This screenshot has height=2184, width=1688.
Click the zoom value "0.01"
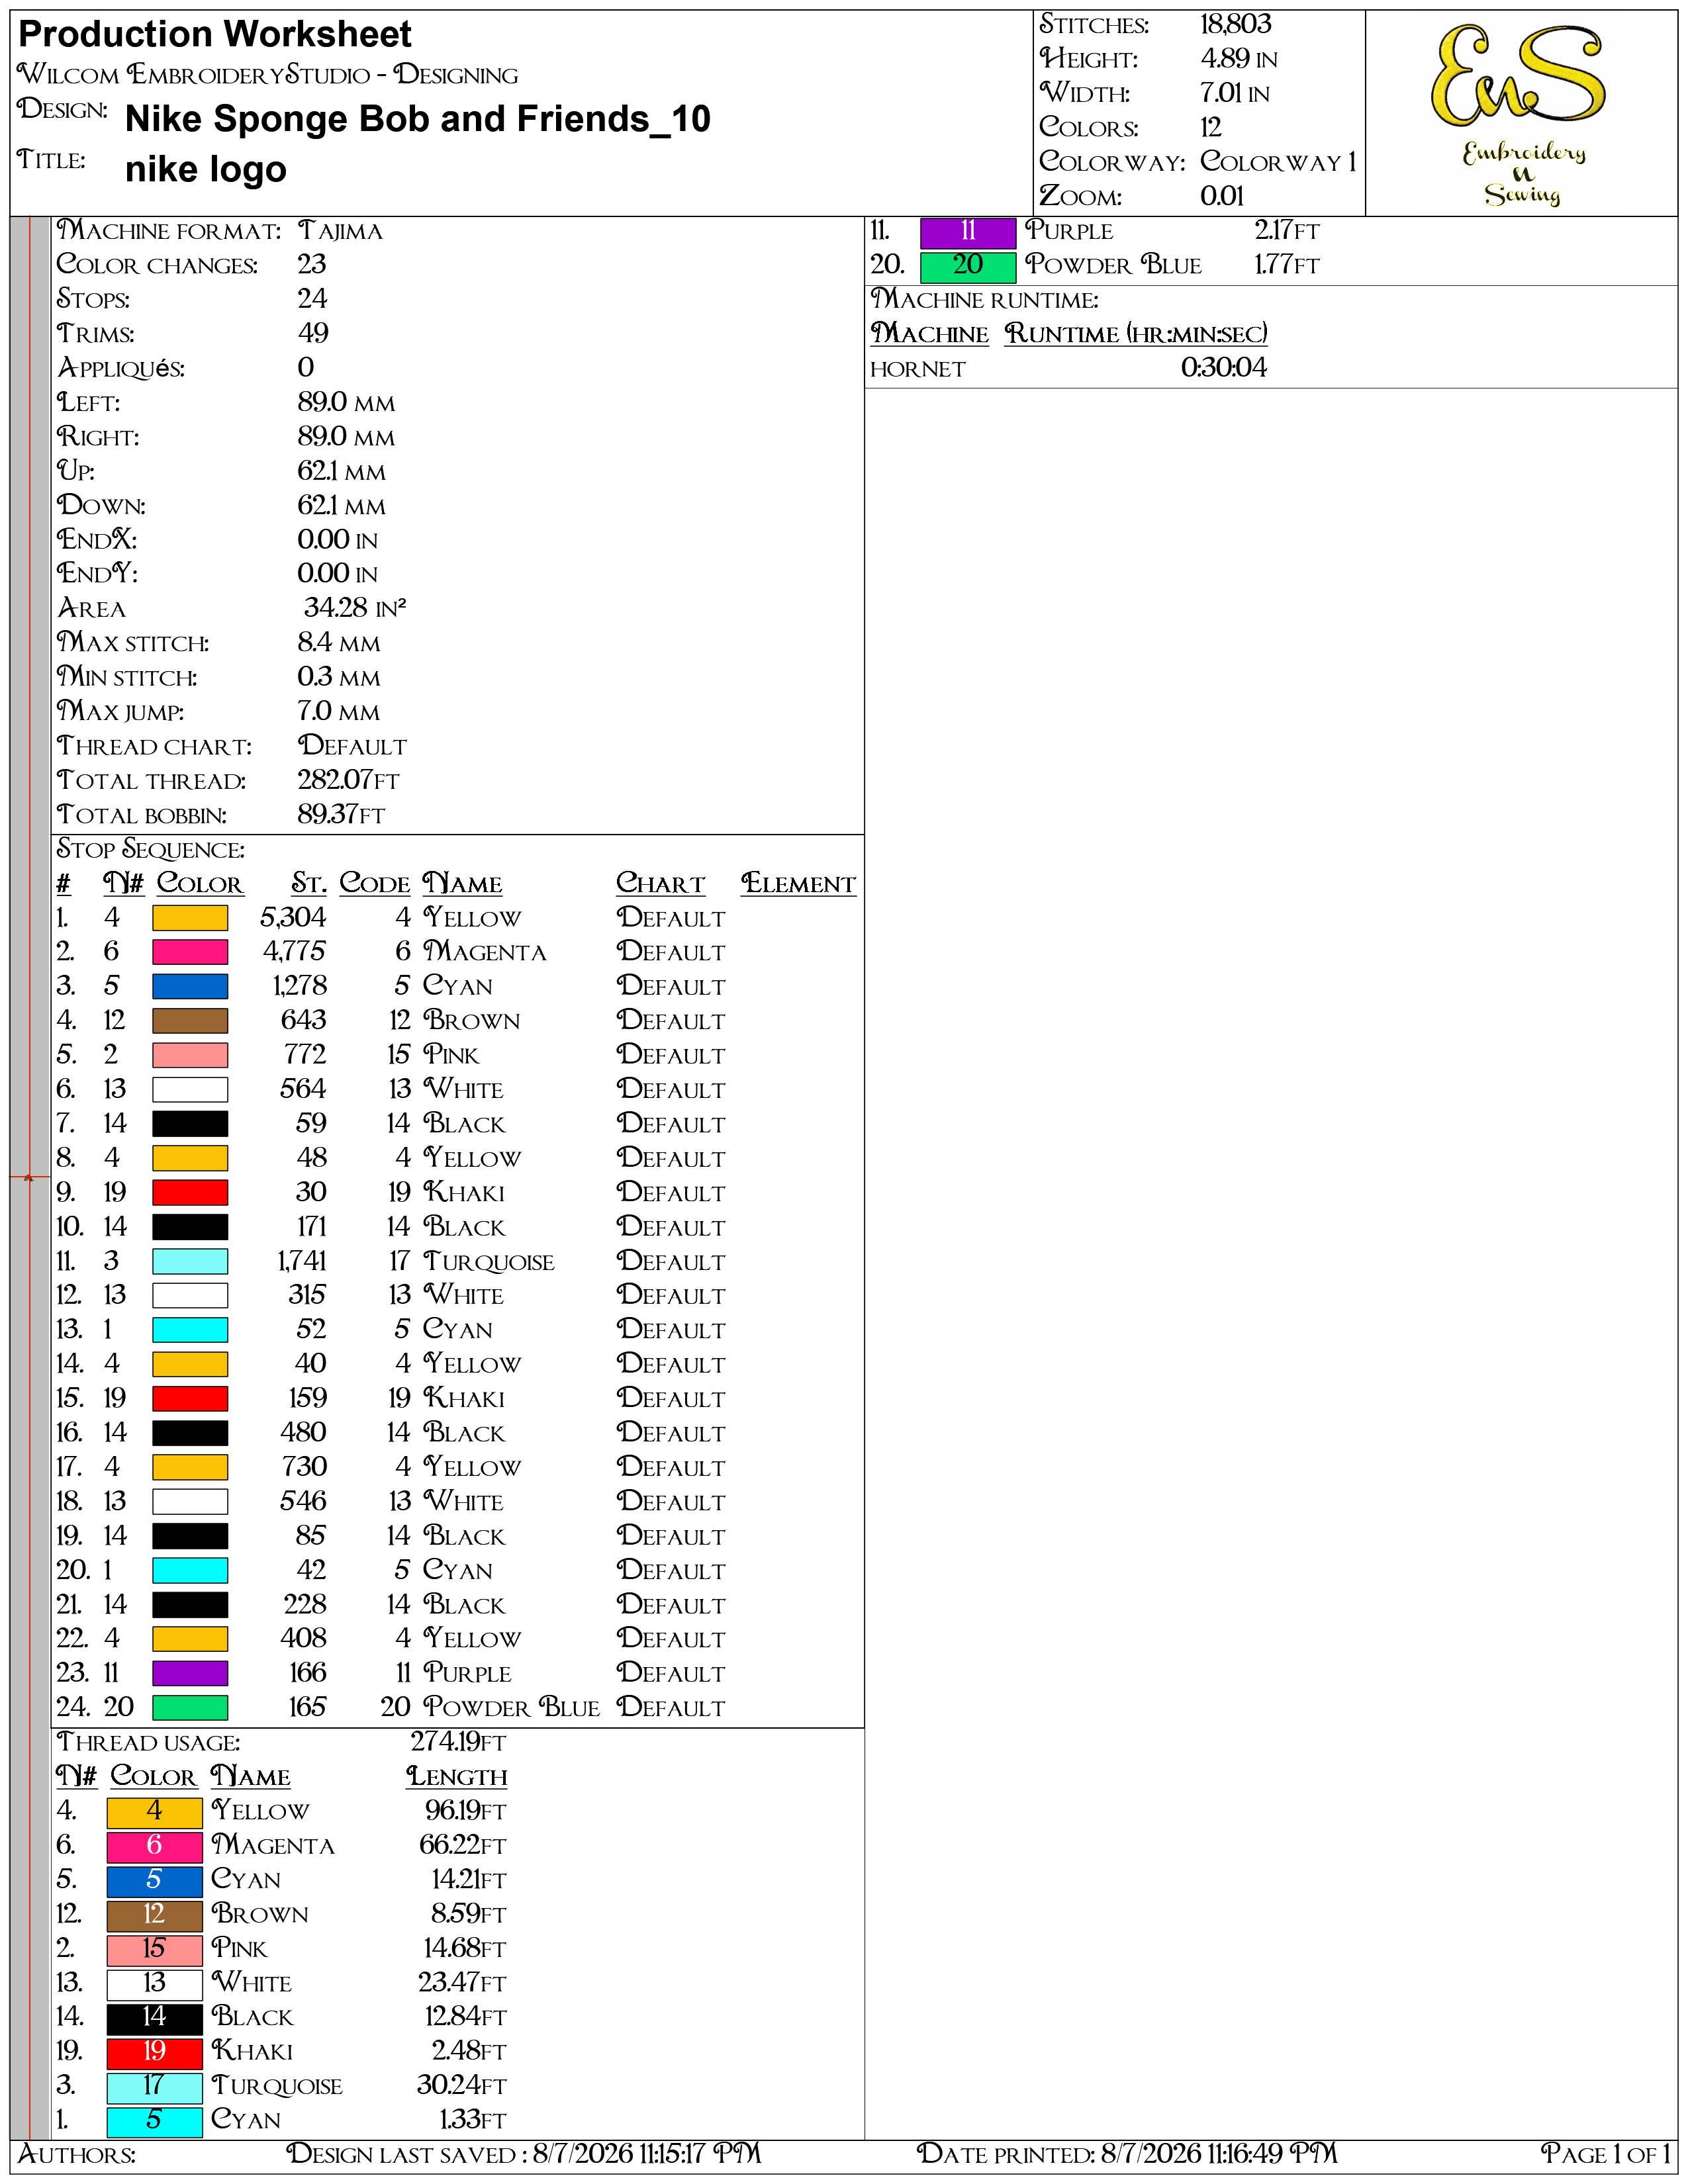pos(1222,196)
